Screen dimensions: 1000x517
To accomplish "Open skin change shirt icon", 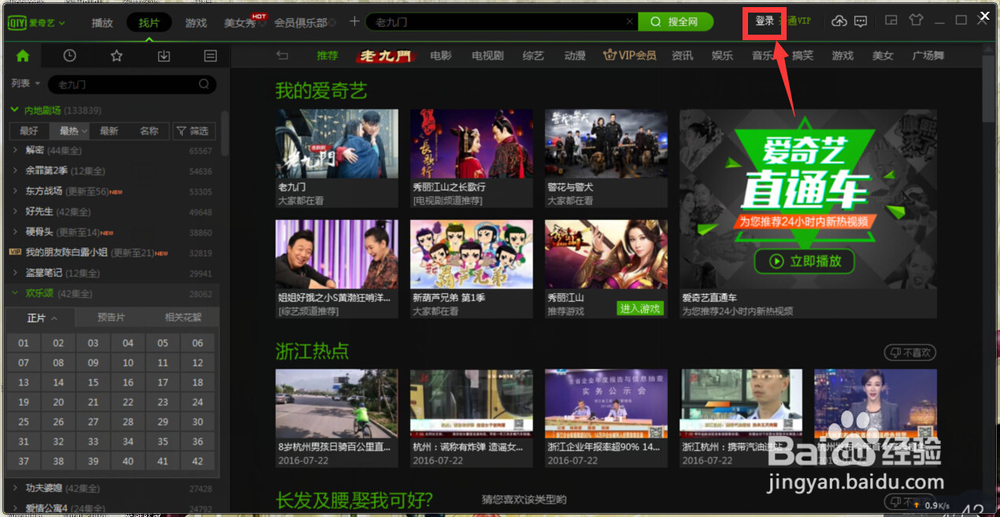I will [x=916, y=20].
